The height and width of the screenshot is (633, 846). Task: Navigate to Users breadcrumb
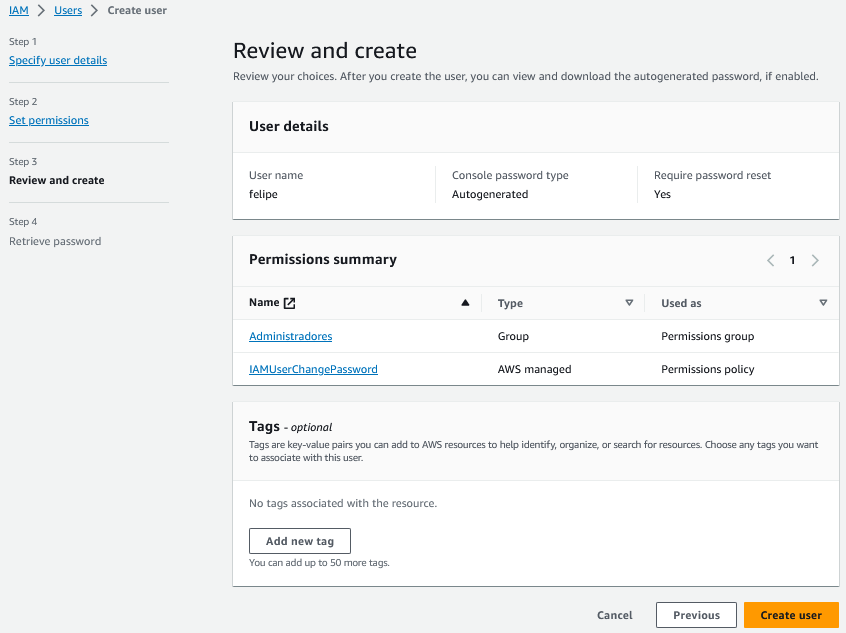(68, 10)
